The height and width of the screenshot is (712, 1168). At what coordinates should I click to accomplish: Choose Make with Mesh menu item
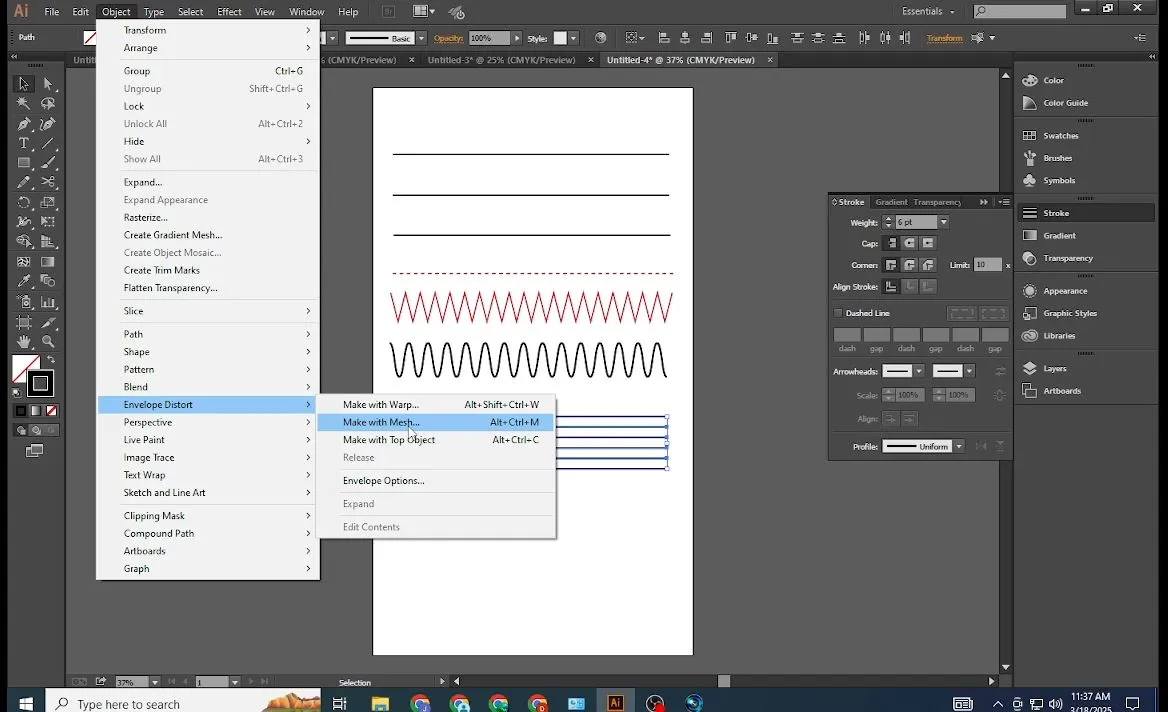436,422
